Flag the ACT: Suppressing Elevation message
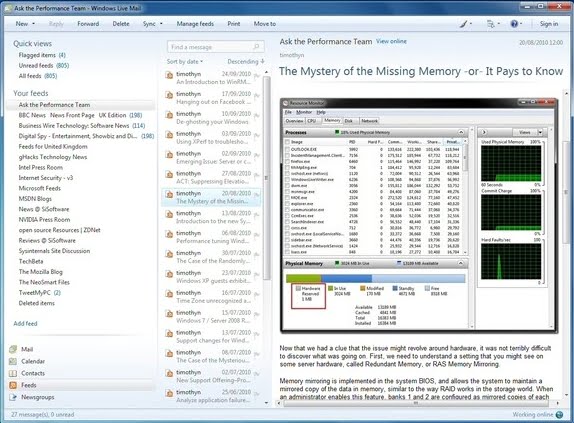 pyautogui.click(x=257, y=175)
